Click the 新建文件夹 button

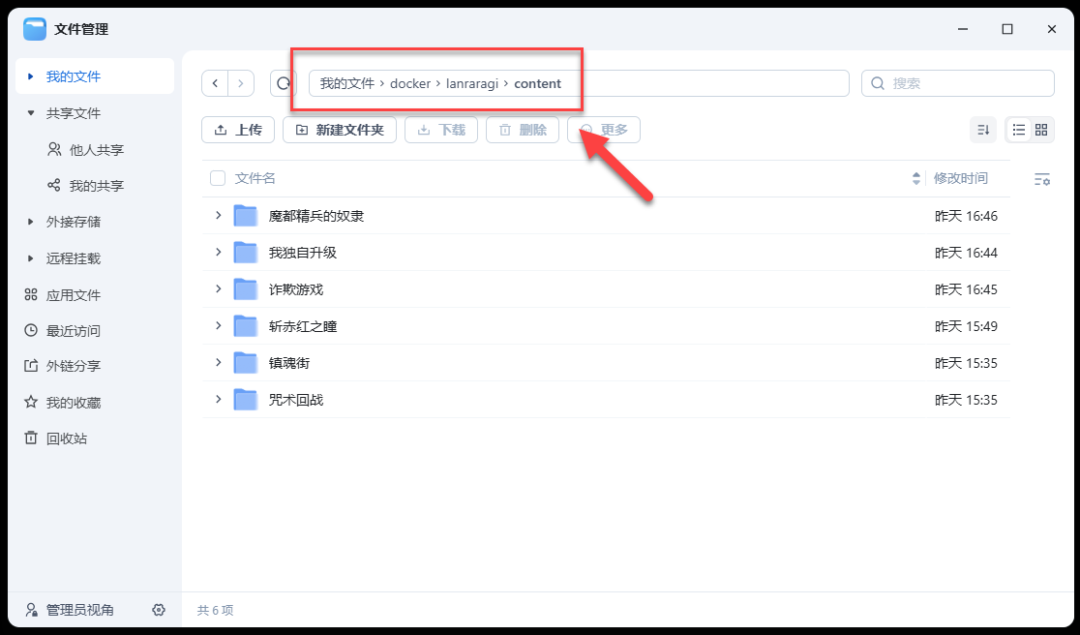(x=340, y=129)
